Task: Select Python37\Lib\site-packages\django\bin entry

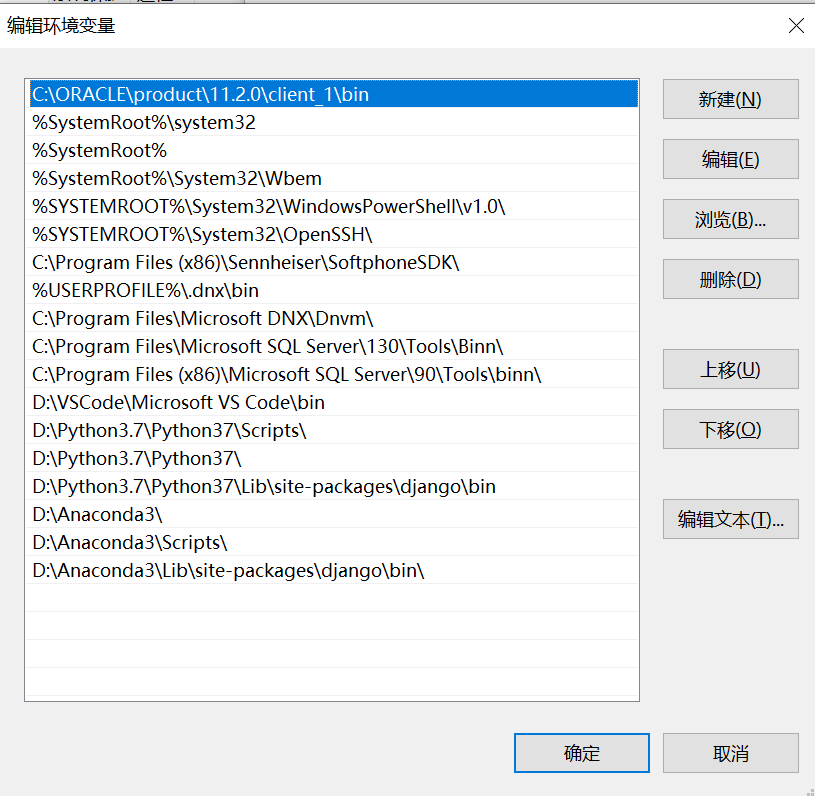Action: coord(334,487)
